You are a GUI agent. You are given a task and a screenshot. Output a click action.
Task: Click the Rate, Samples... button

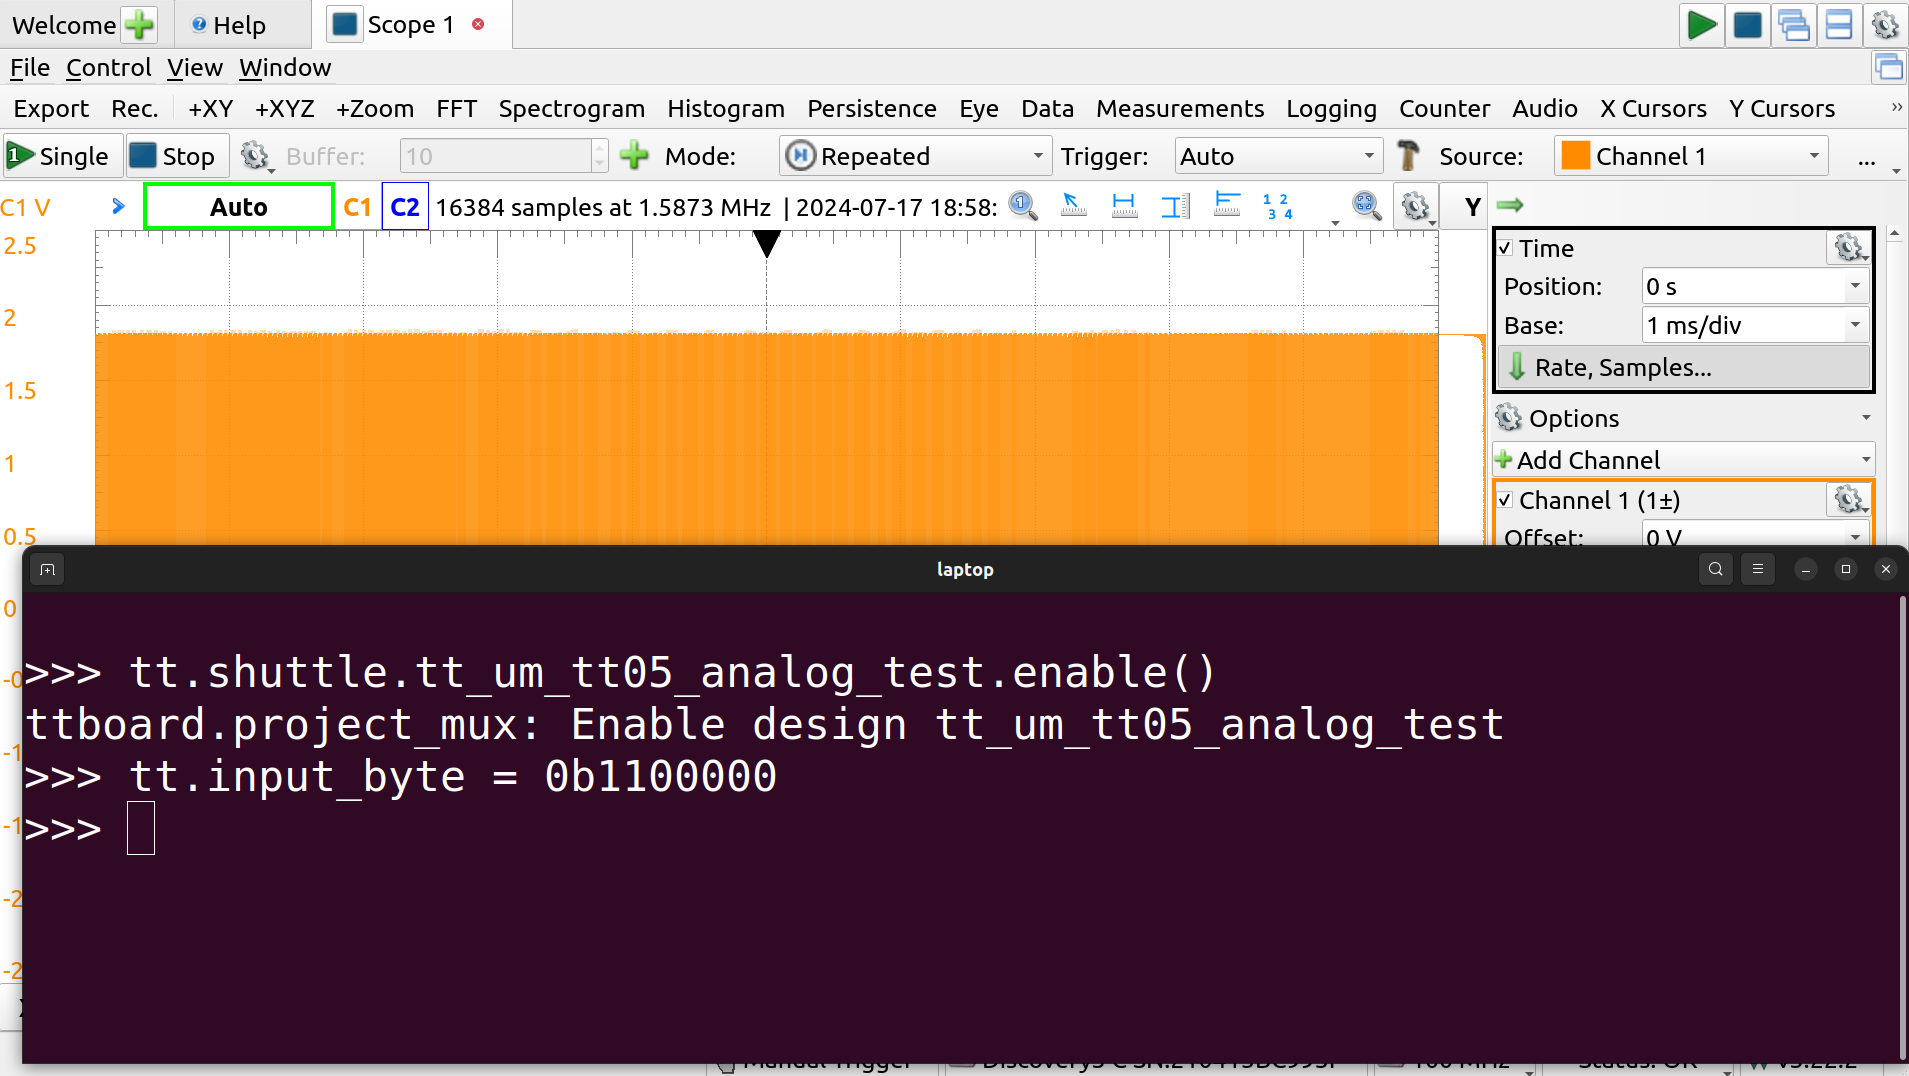point(1683,367)
